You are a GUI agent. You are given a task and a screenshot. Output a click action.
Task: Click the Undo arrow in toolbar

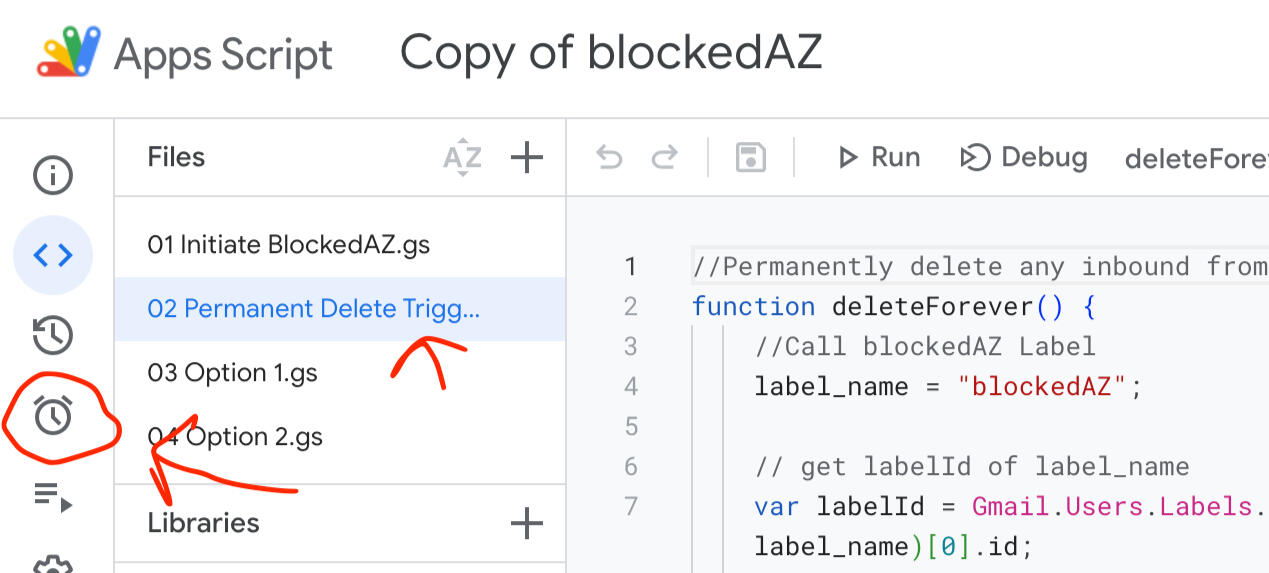pos(609,158)
